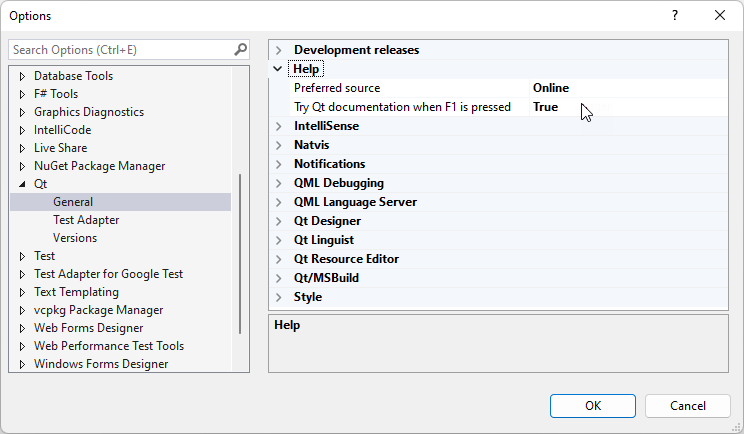Select Test Adapter under Qt

tap(86, 220)
